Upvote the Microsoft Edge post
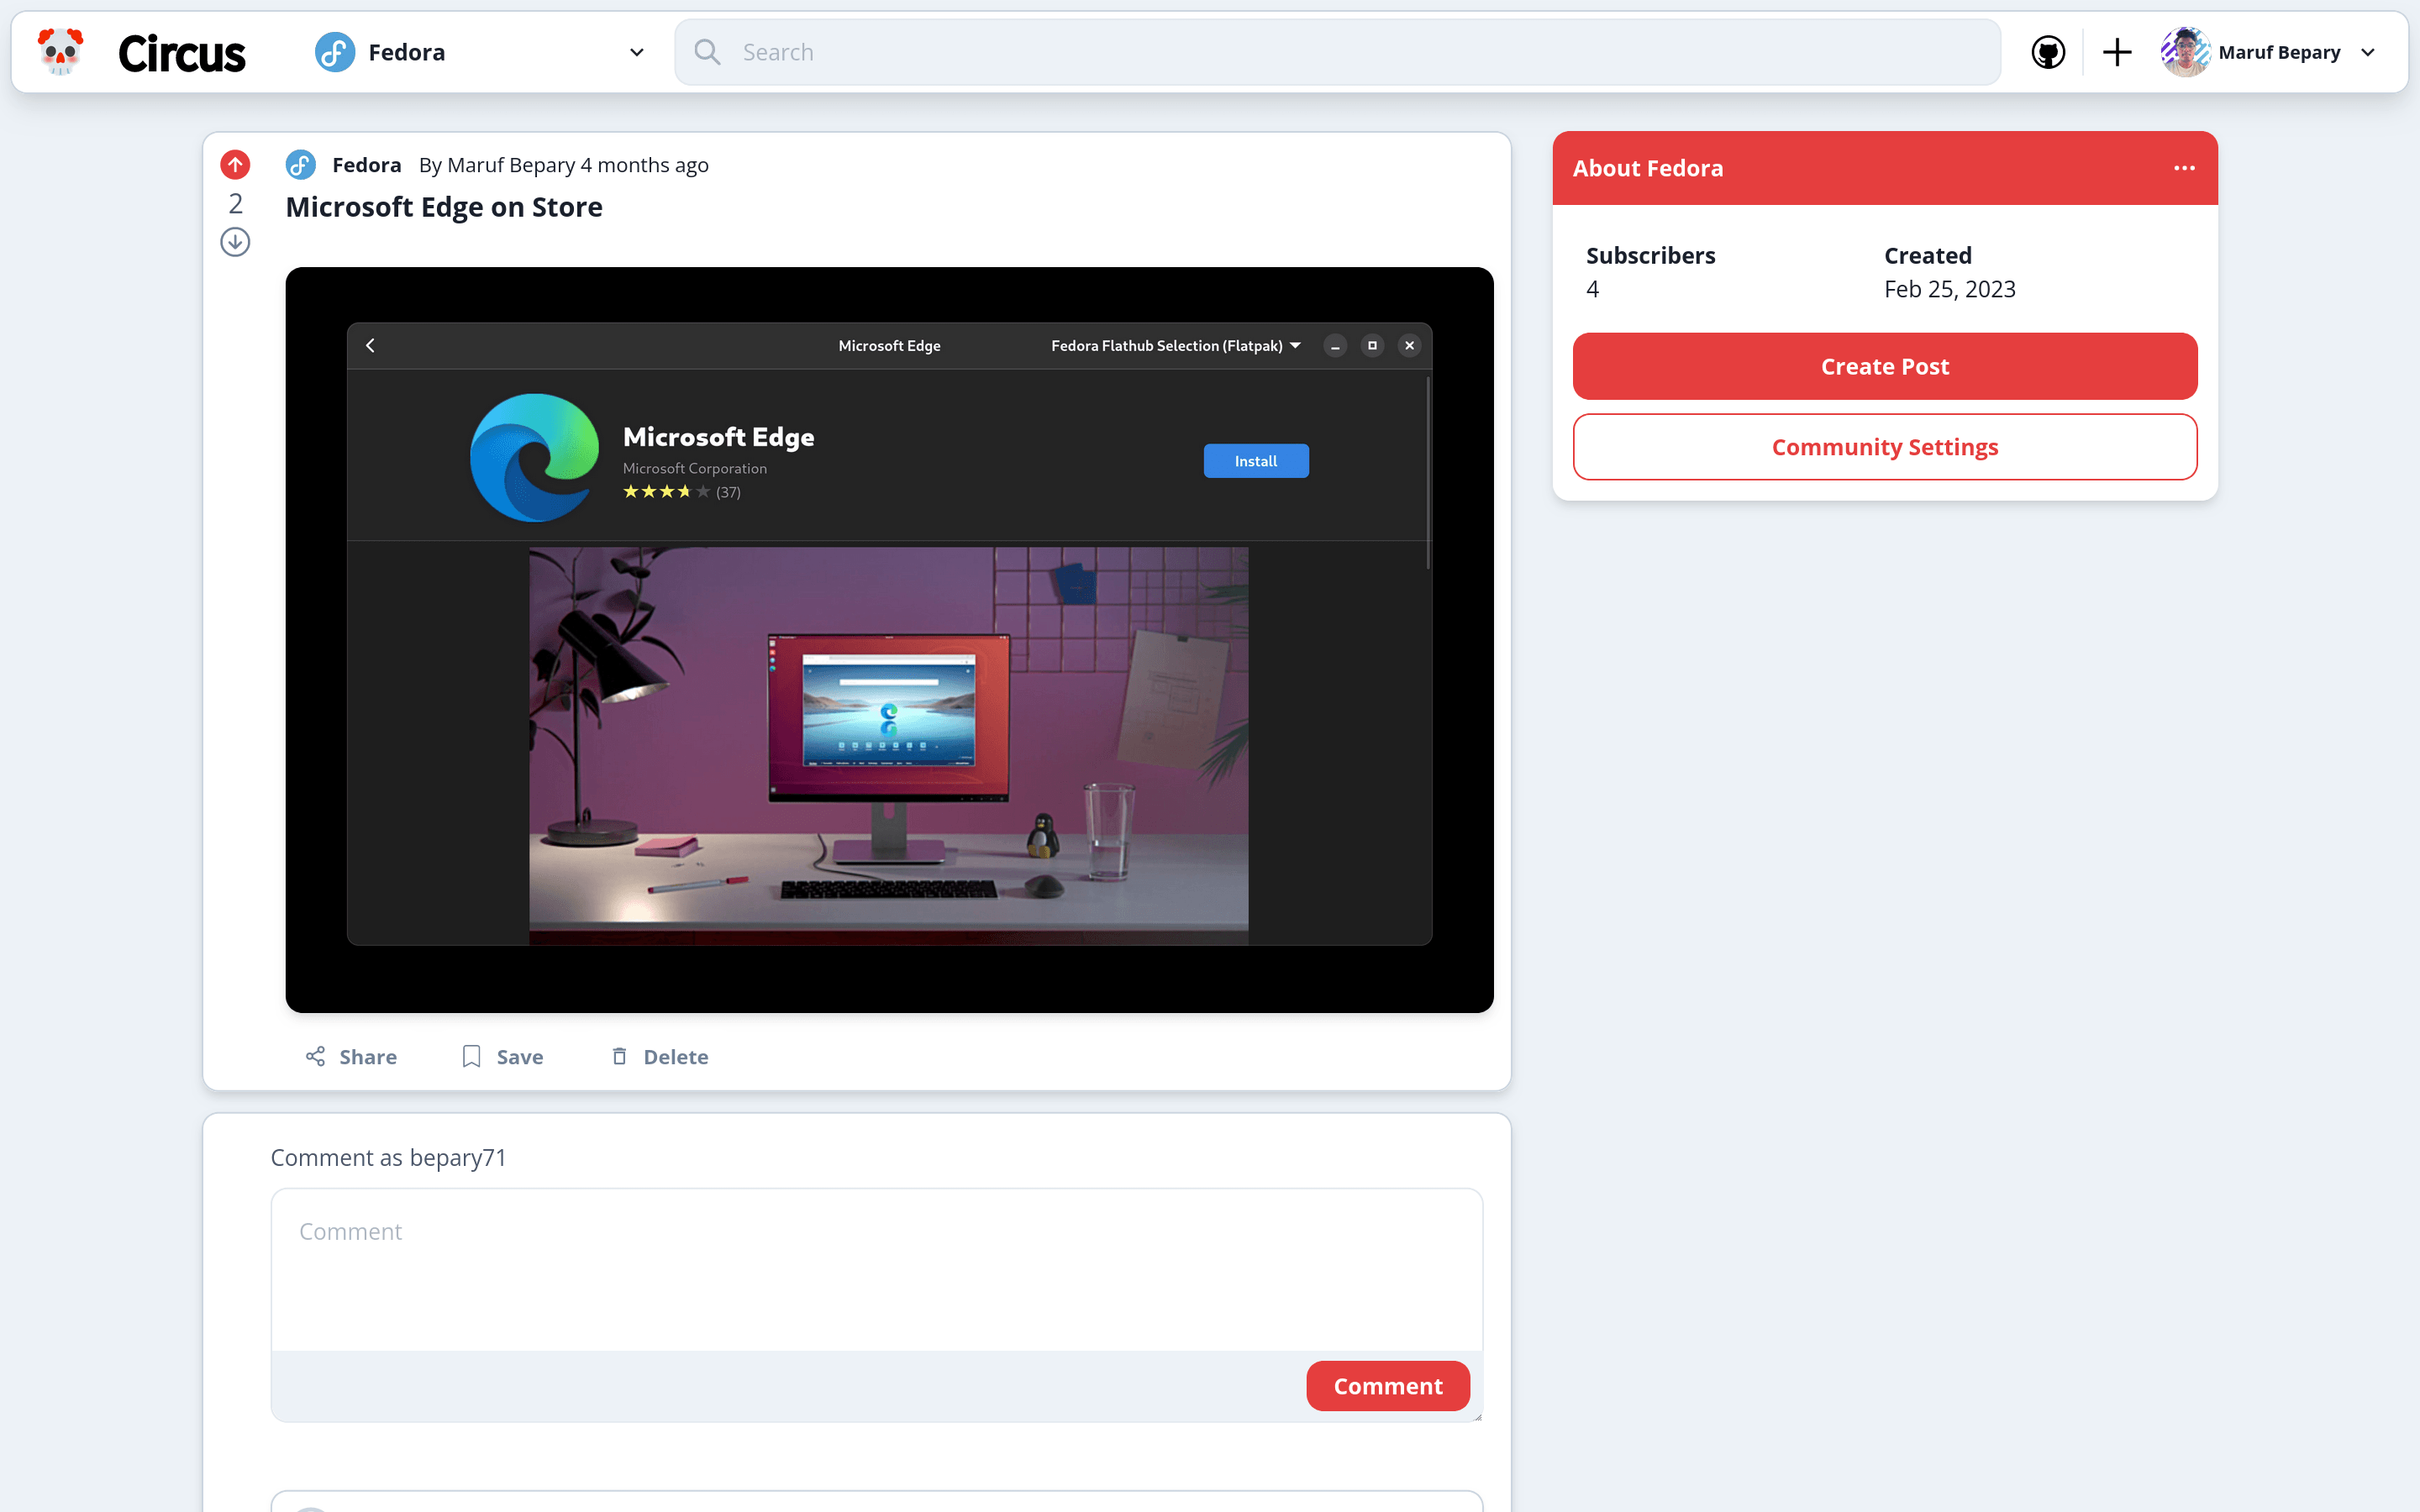This screenshot has height=1512, width=2420. (235, 165)
